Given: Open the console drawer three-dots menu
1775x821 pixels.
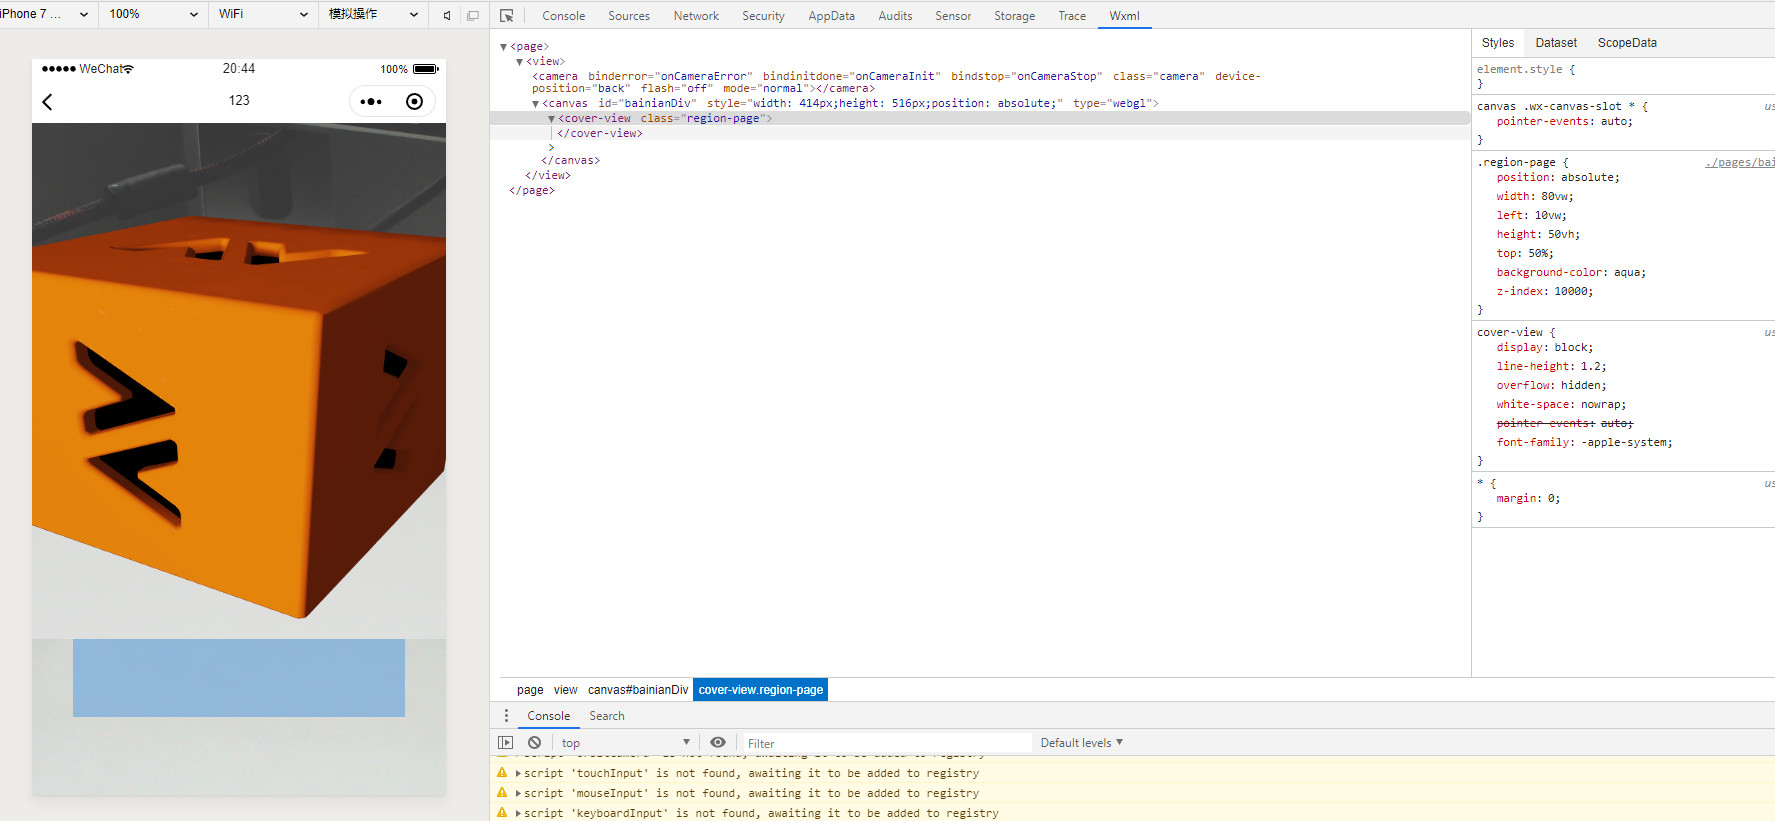Looking at the screenshot, I should tap(506, 716).
